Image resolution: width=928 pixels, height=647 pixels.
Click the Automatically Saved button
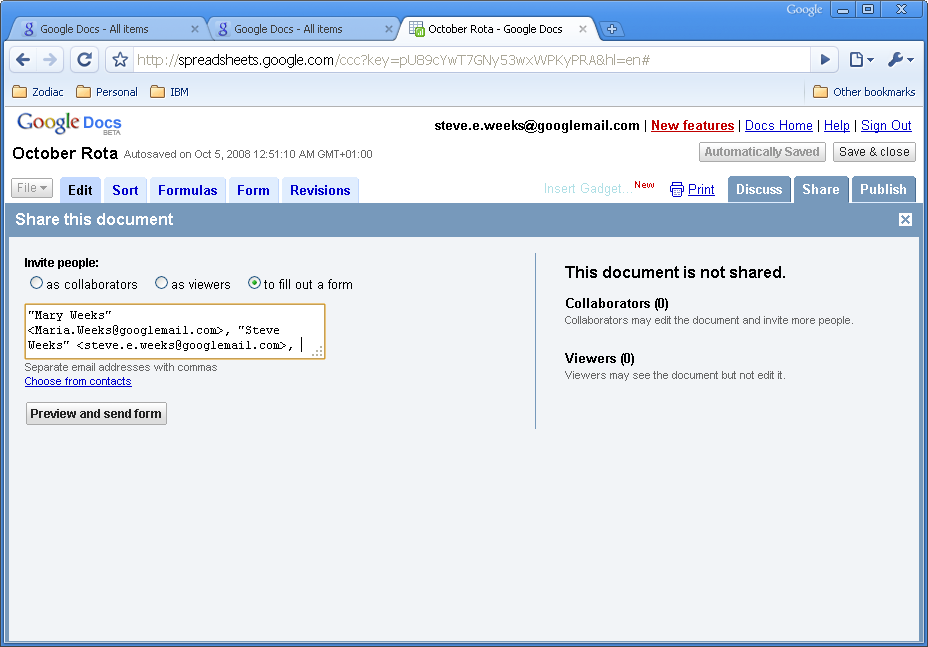[762, 152]
